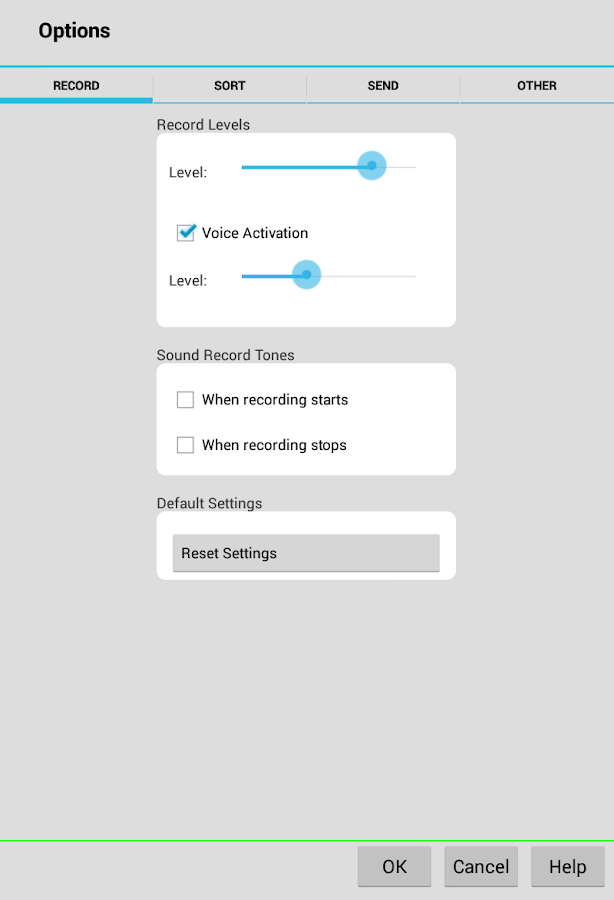
Task: Click the 'Default Settings' section heading
Action: pyautogui.click(x=209, y=503)
